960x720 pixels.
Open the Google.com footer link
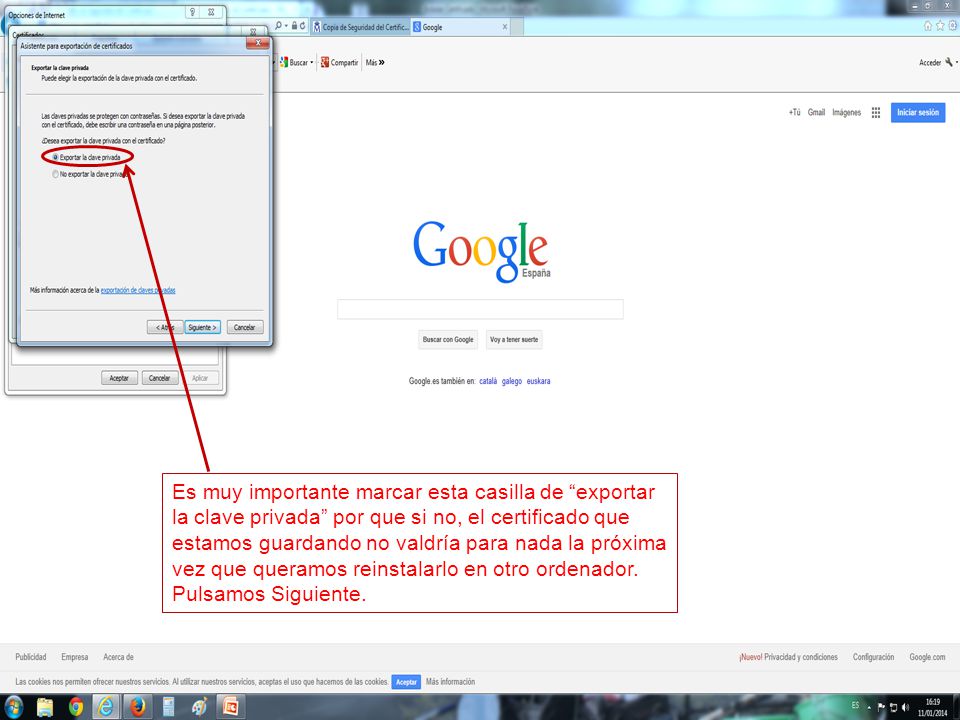(x=927, y=657)
